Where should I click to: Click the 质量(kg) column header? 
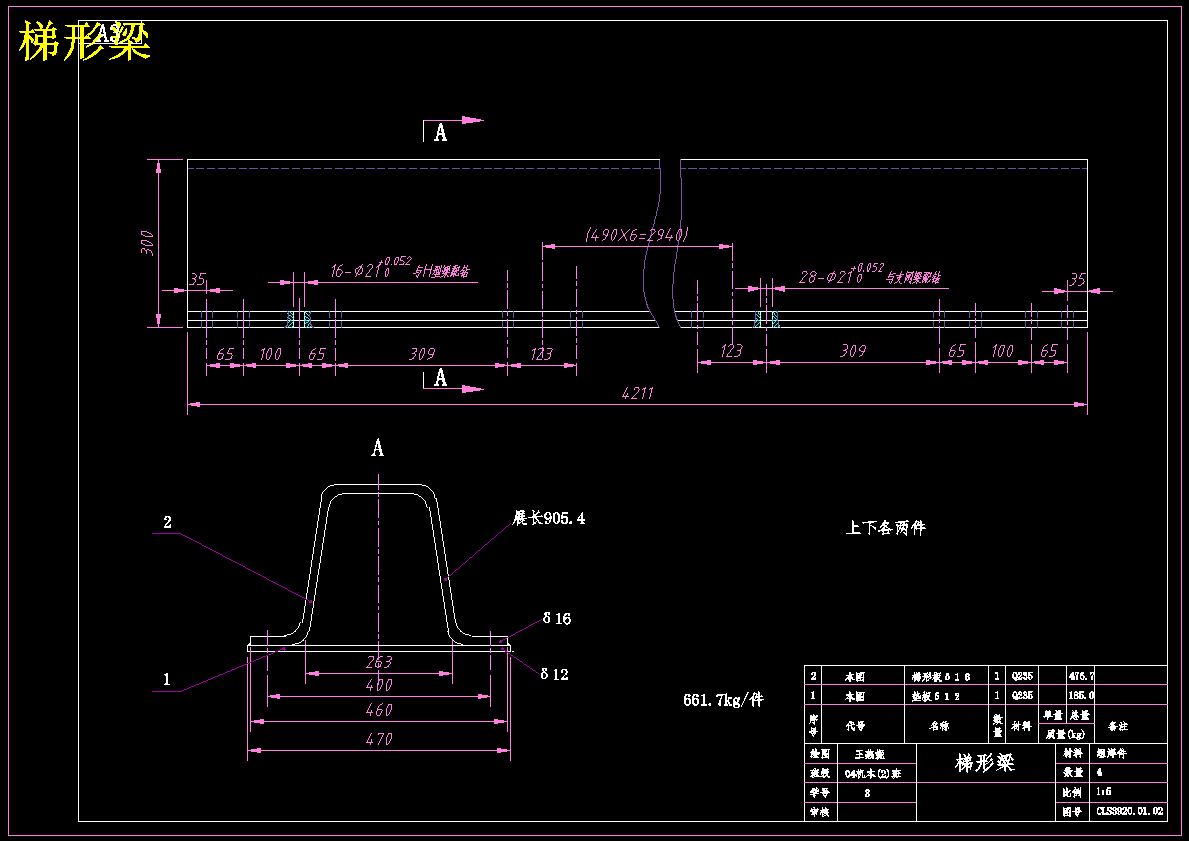(1066, 734)
